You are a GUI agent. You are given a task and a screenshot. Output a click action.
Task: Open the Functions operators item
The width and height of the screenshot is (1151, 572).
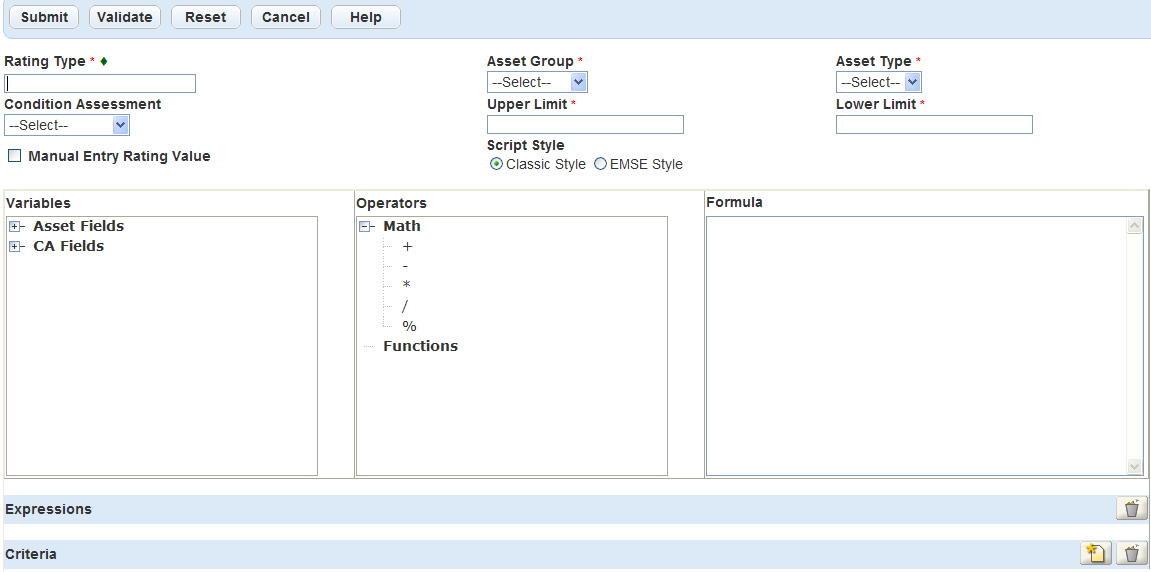tap(420, 346)
